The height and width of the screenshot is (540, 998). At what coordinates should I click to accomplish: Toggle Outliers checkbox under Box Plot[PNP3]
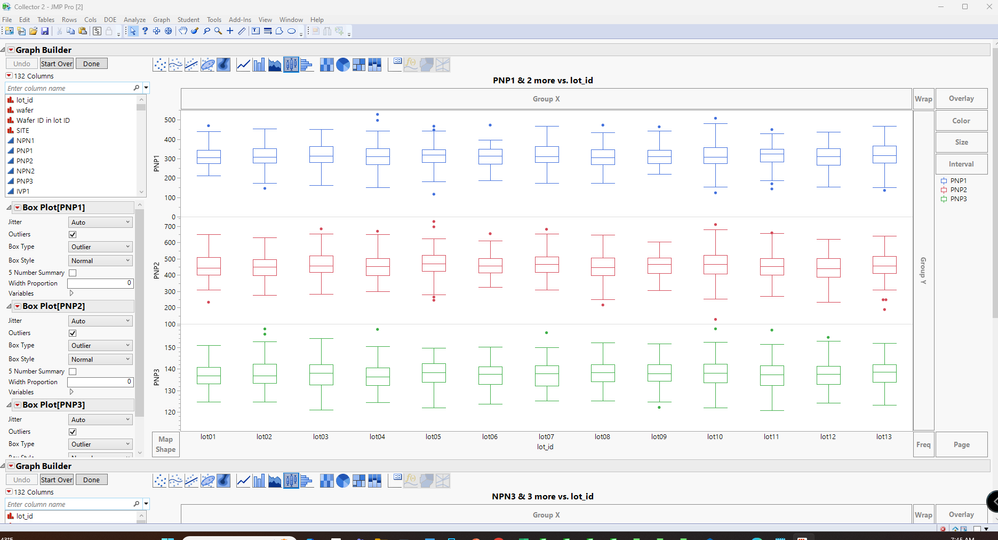click(x=73, y=432)
